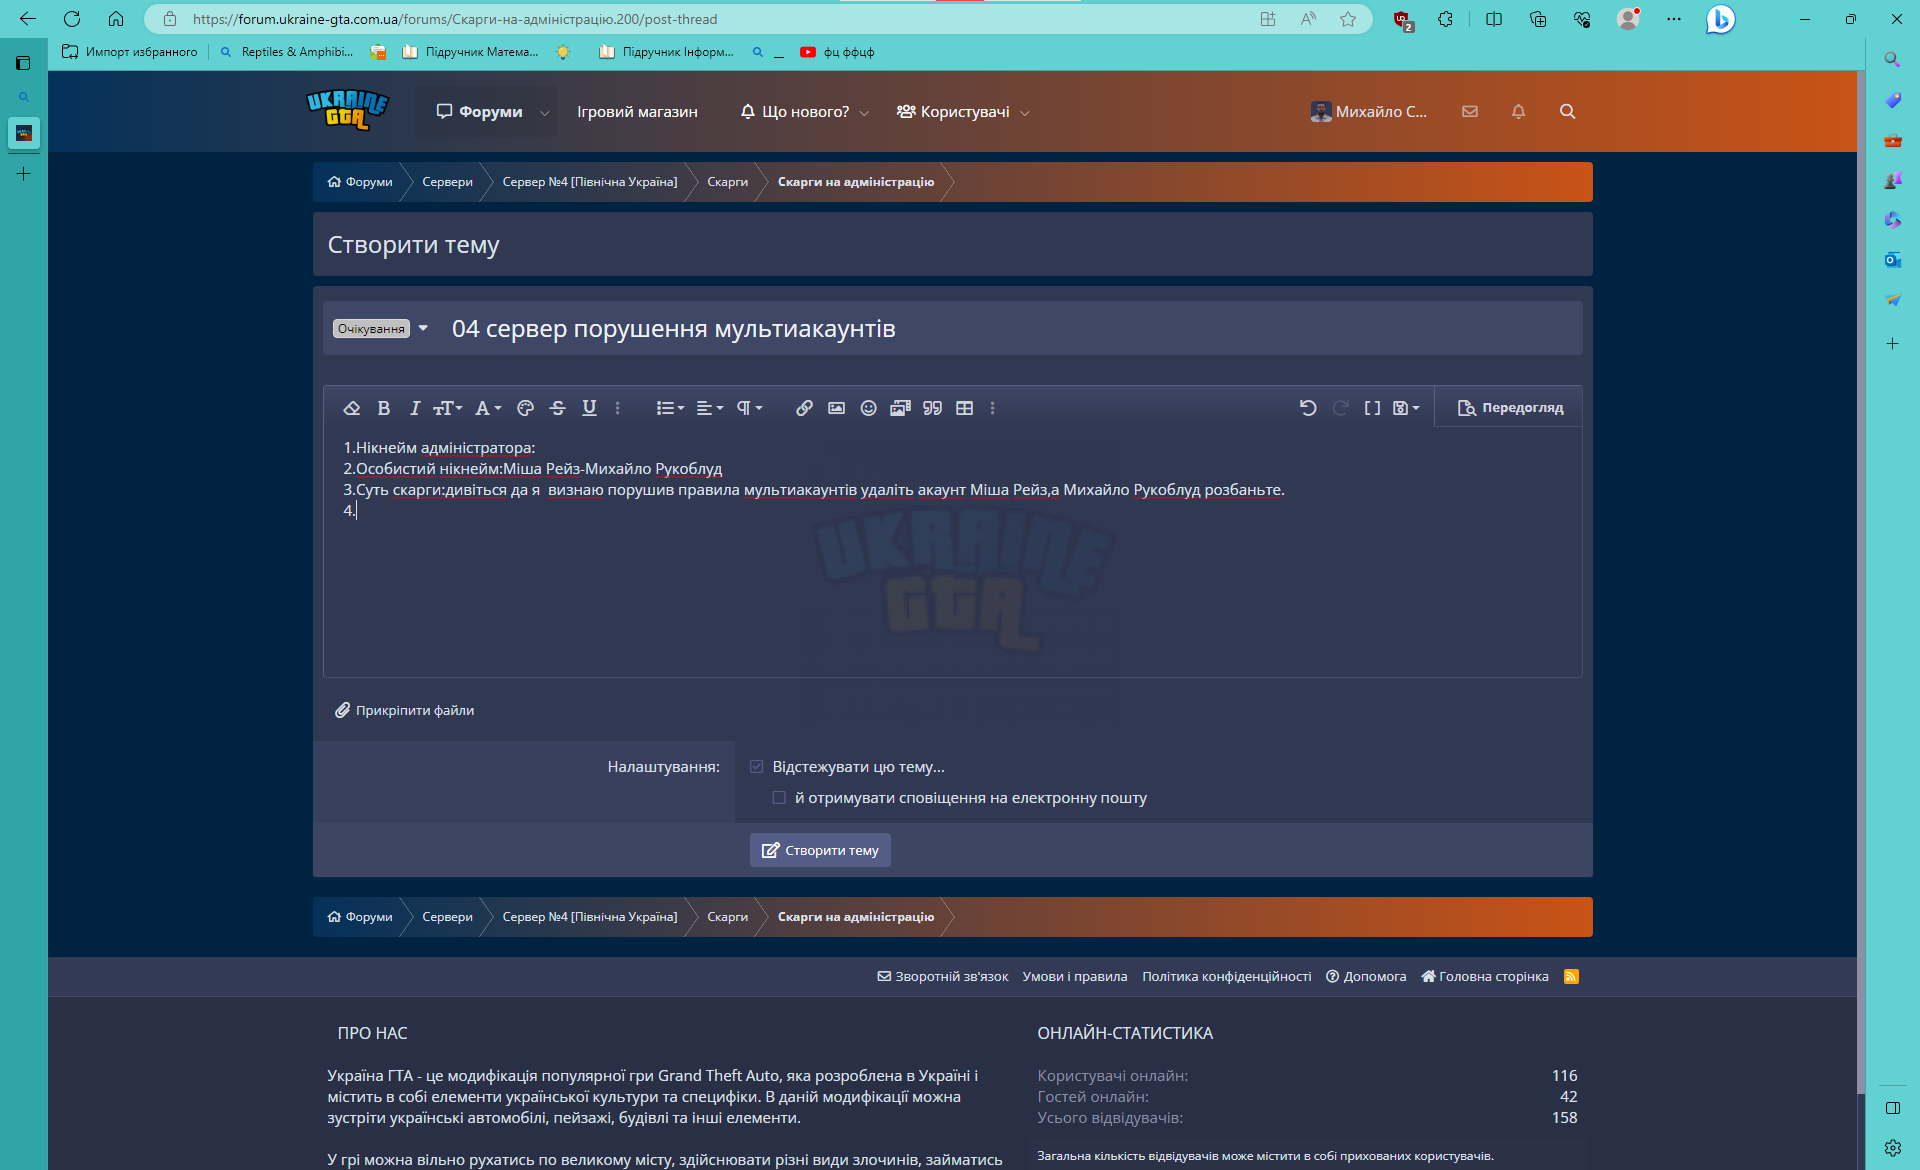Open the Форуми navigation tab

click(479, 112)
